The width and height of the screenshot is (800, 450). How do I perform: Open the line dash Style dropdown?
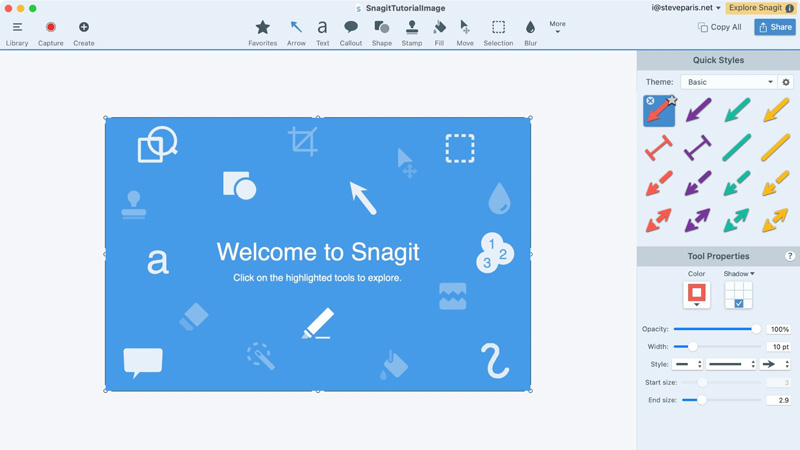click(x=731, y=364)
